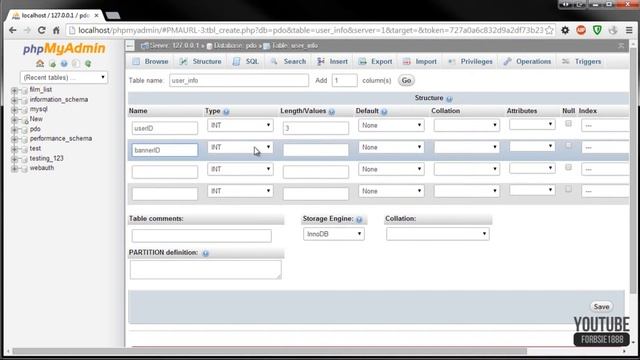Expand the film_list database tree
This screenshot has width=640, height=360.
[x=14, y=90]
